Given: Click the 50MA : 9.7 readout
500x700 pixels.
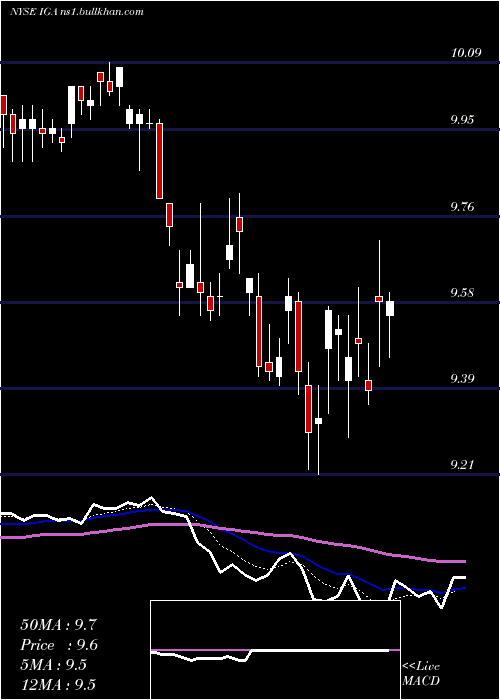Looking at the screenshot, I should click(58, 625).
